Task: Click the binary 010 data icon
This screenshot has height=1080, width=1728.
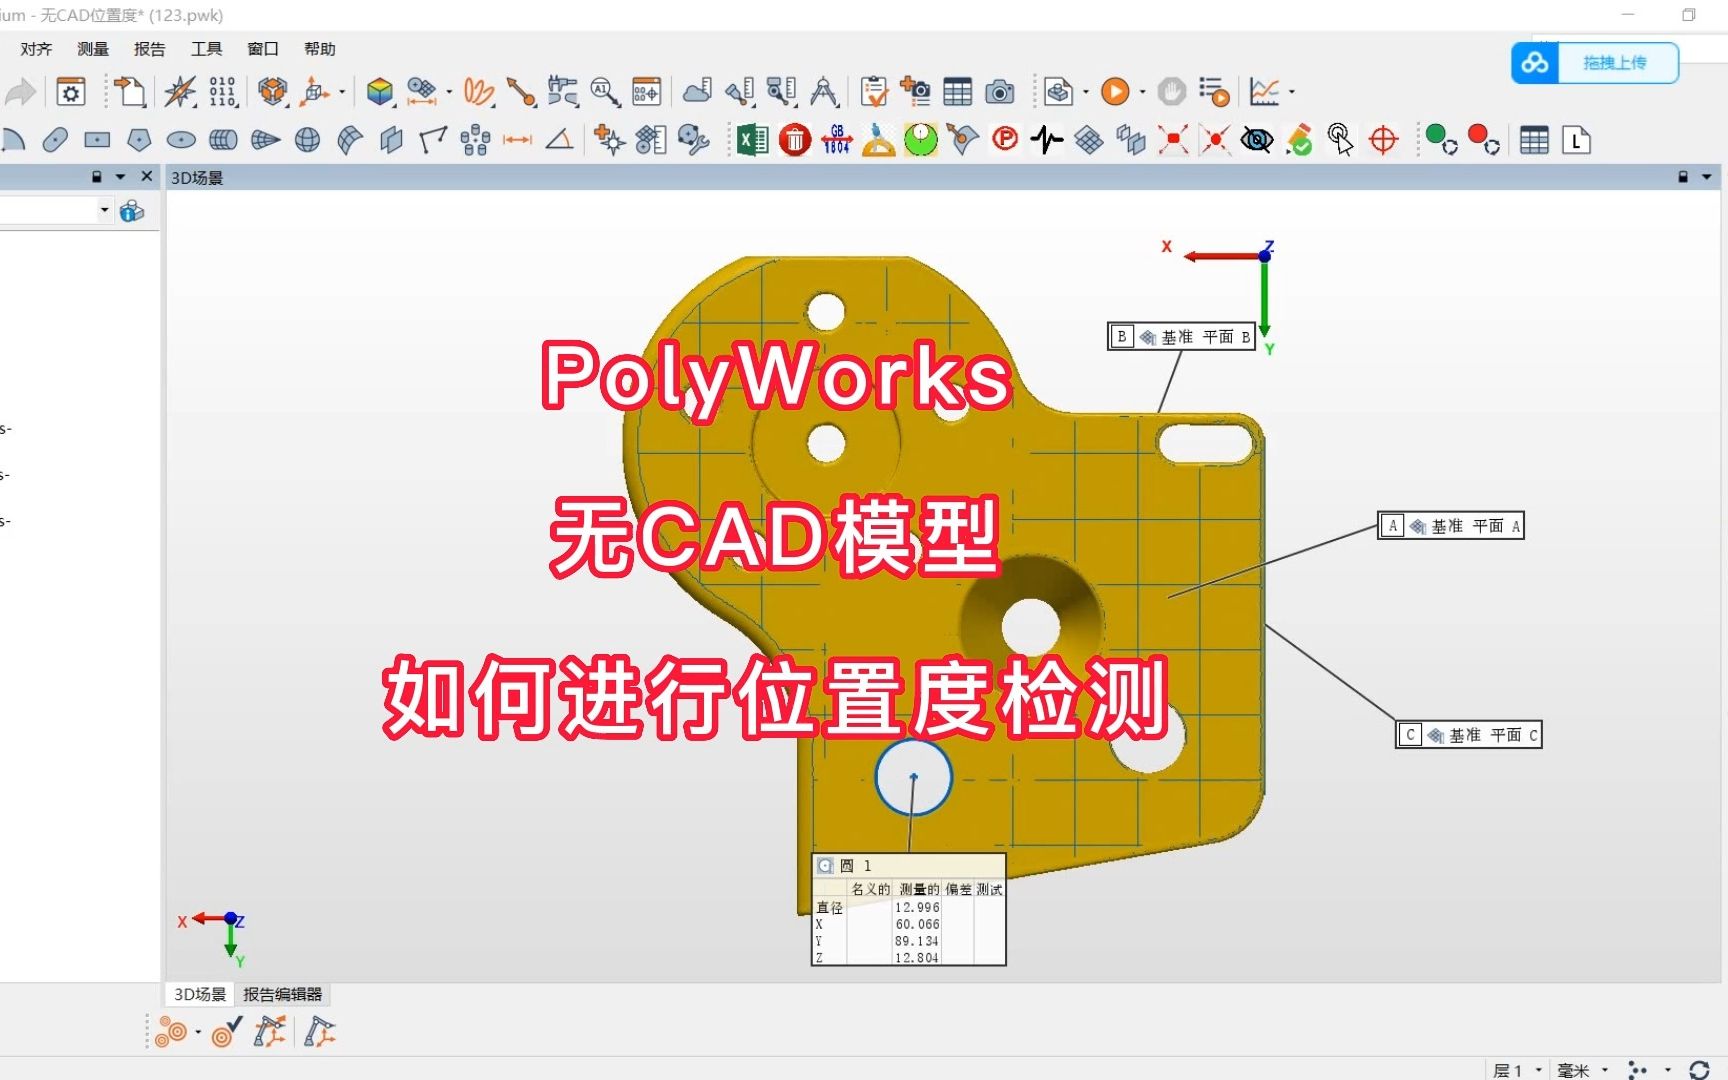Action: (222, 93)
